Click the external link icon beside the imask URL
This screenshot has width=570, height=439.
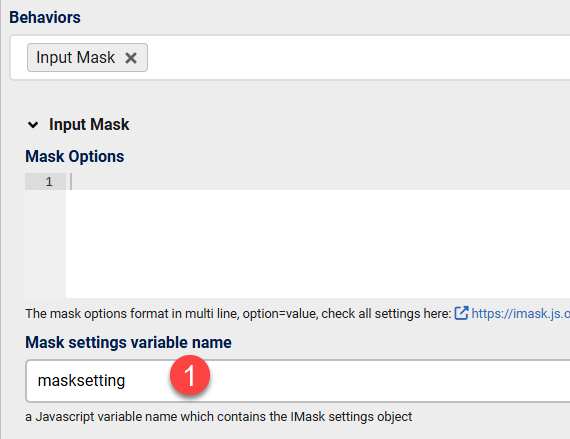tap(461, 313)
